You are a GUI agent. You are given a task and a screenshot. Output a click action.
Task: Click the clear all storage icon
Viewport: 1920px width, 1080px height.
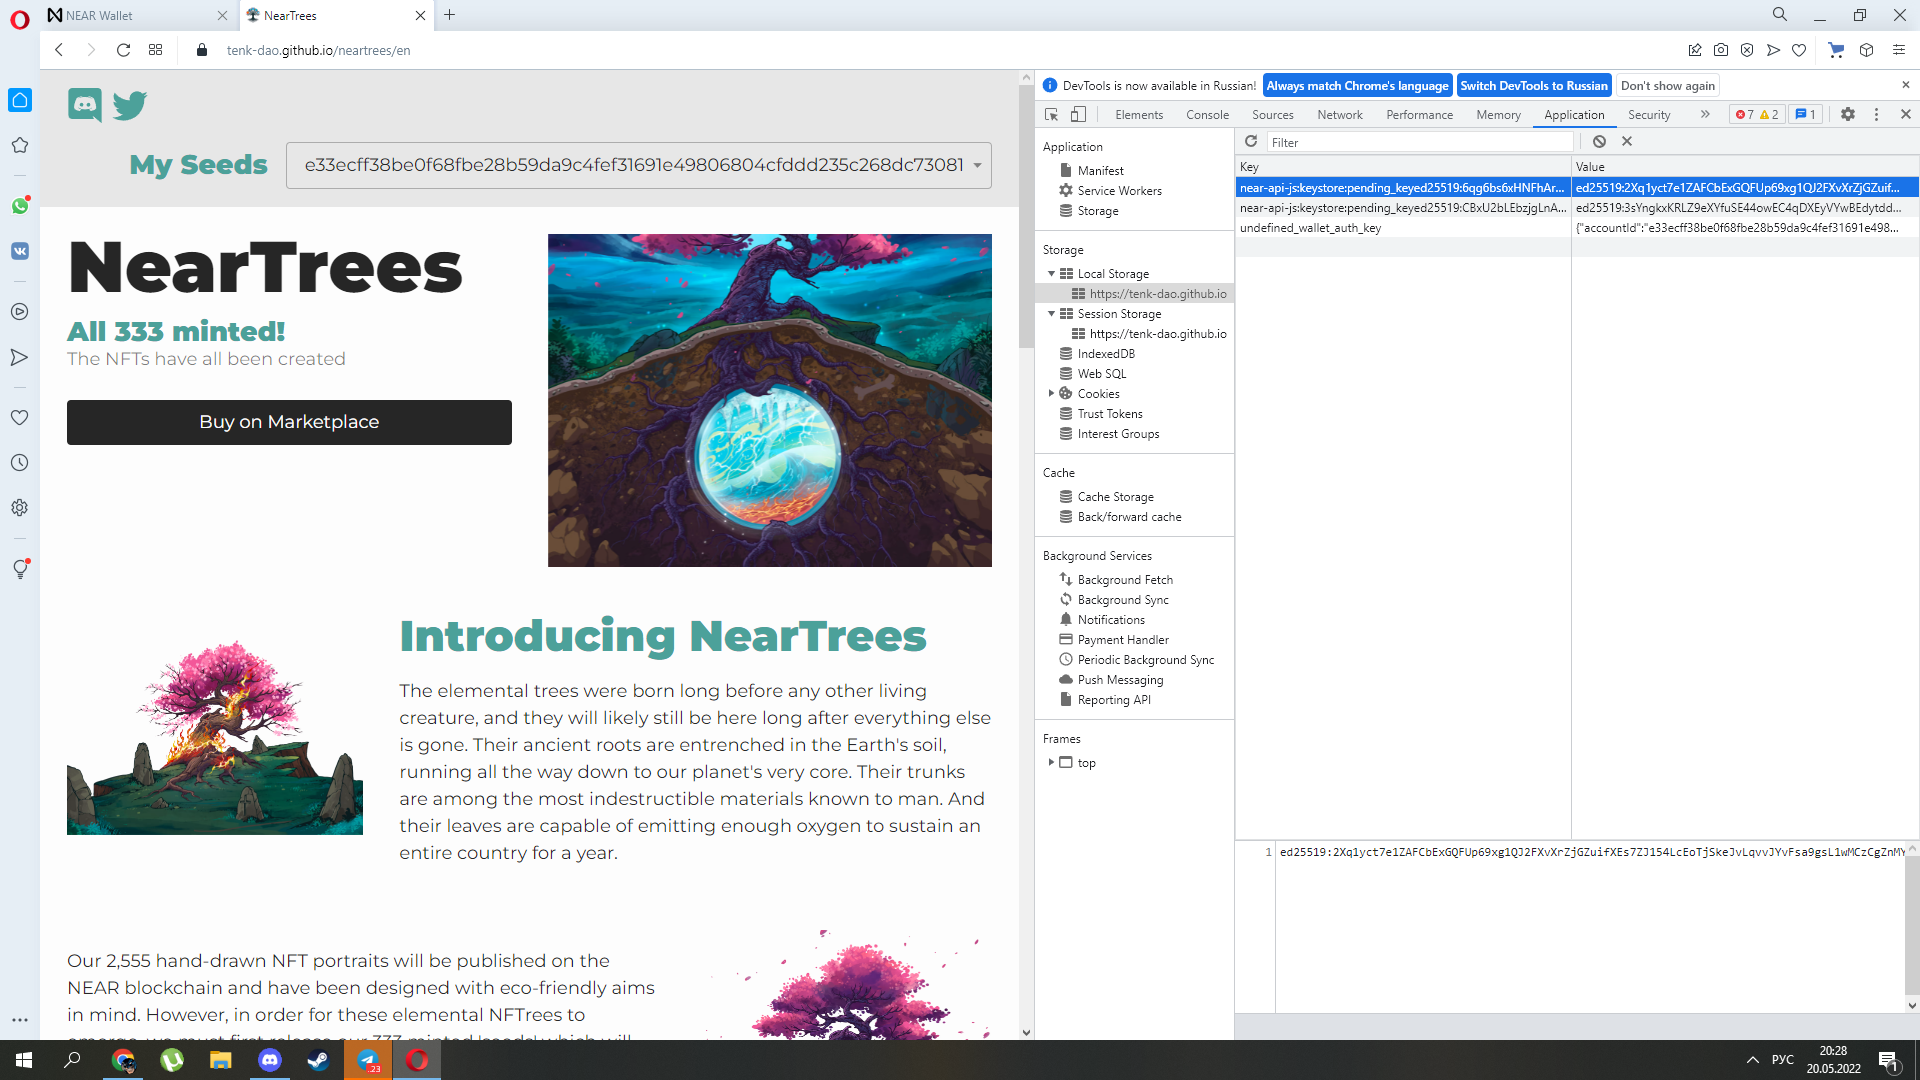coord(1599,141)
